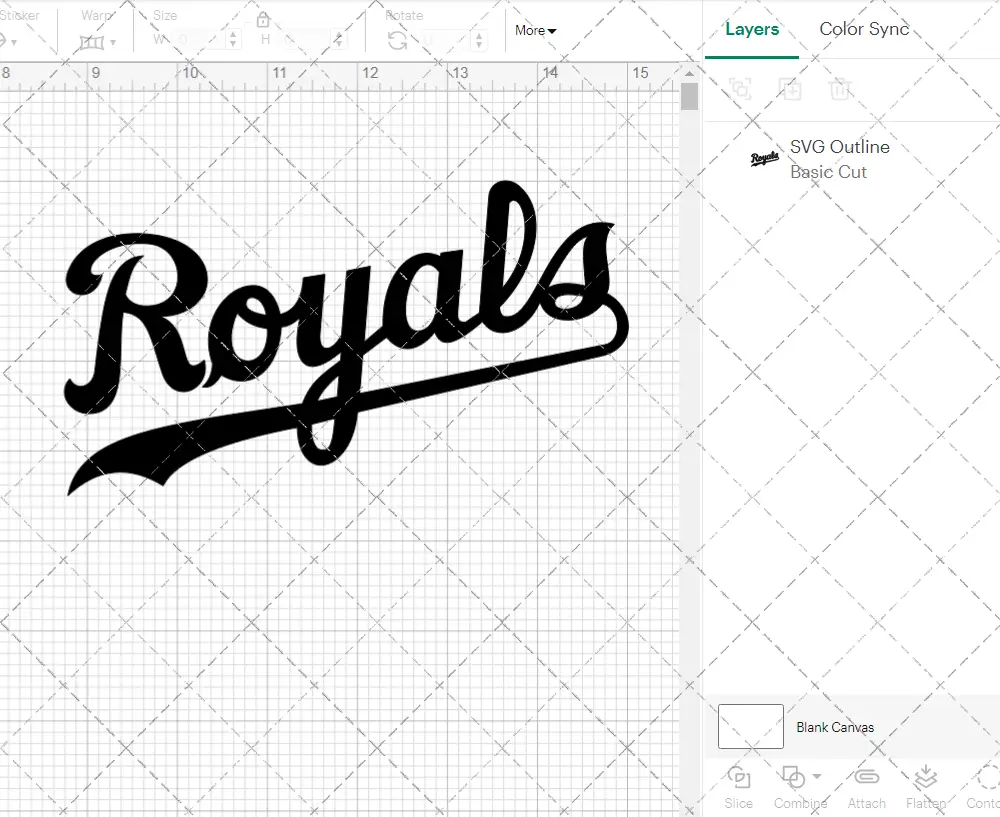
Task: Click the canvas vertical scrollbar
Action: [x=689, y=95]
